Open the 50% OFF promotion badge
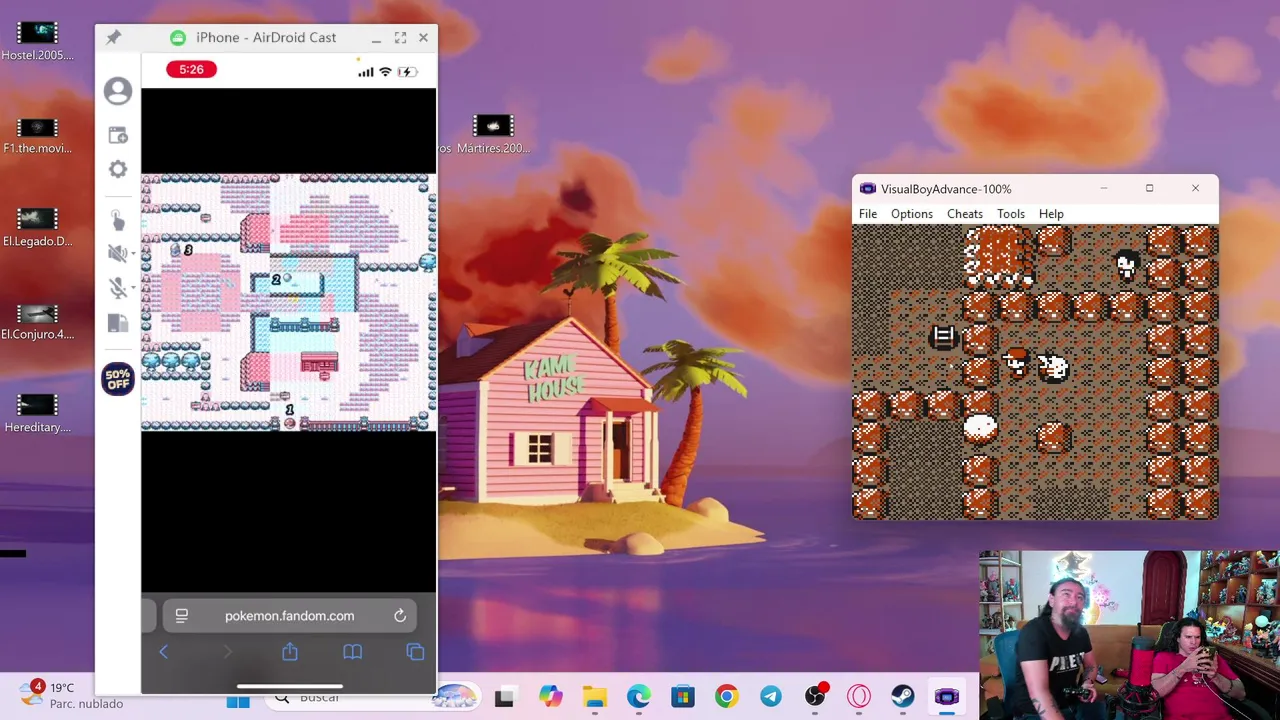This screenshot has width=1280, height=720. point(118,379)
